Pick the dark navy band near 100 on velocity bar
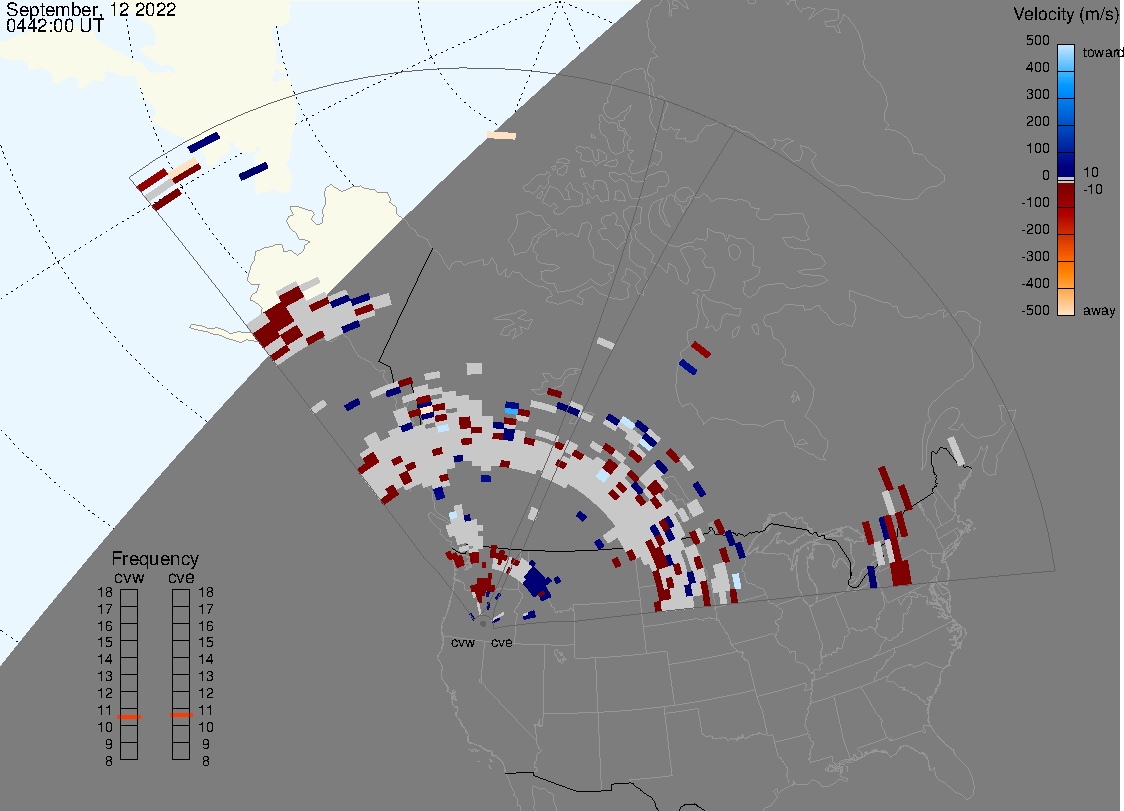Screen dimensions: 1124x811 pyautogui.click(x=1066, y=163)
